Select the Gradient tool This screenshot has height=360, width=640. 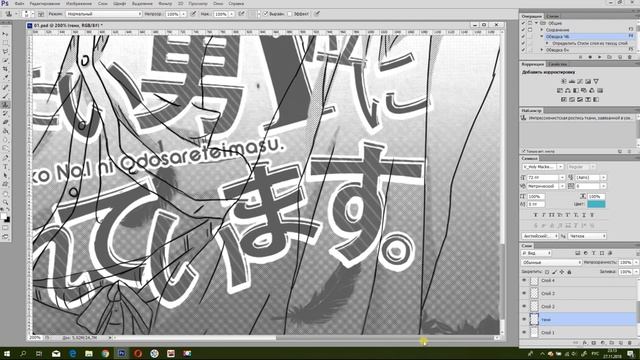(x=5, y=131)
